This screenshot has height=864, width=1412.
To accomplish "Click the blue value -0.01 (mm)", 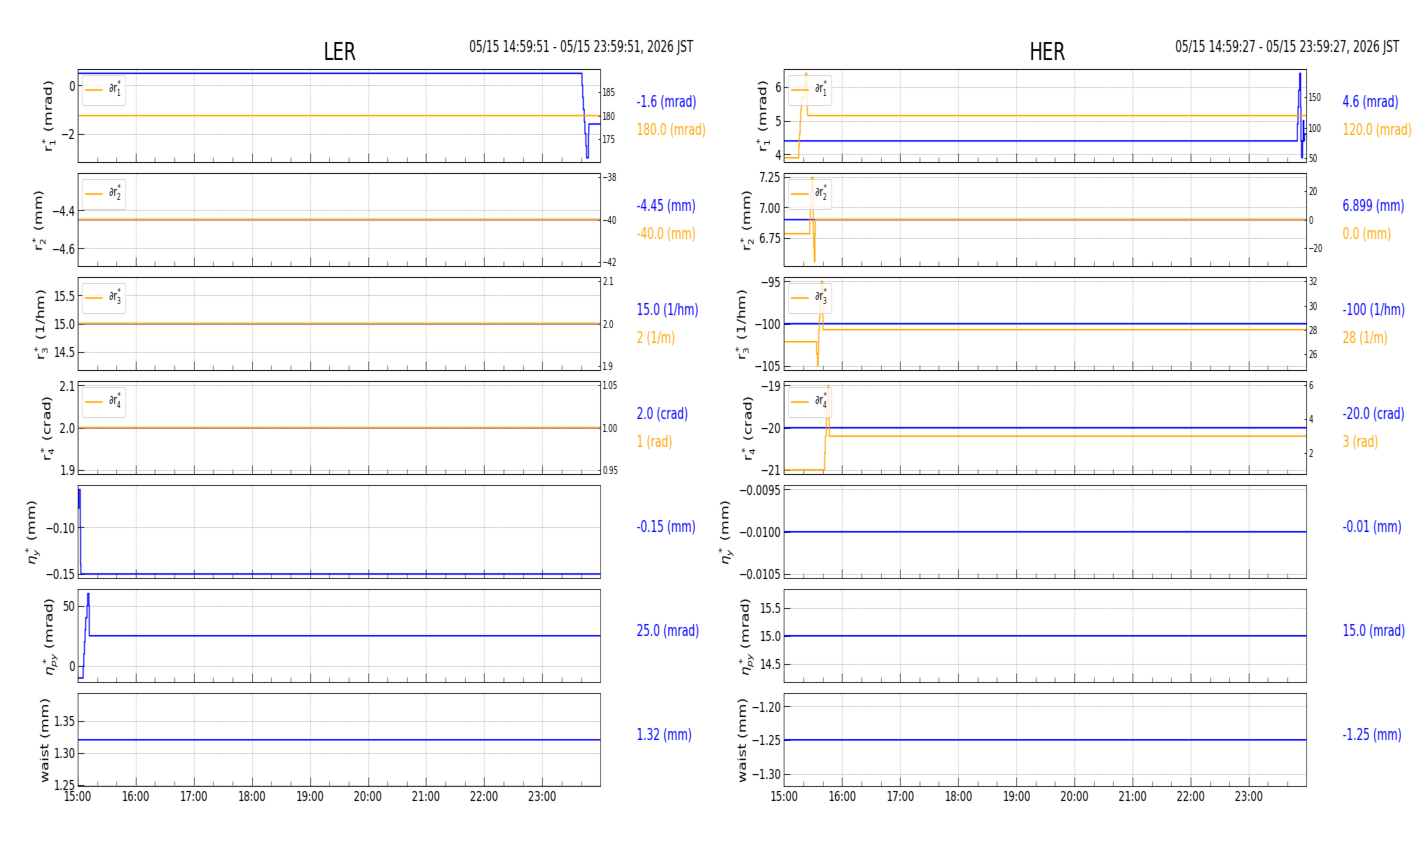I will coord(1372,527).
